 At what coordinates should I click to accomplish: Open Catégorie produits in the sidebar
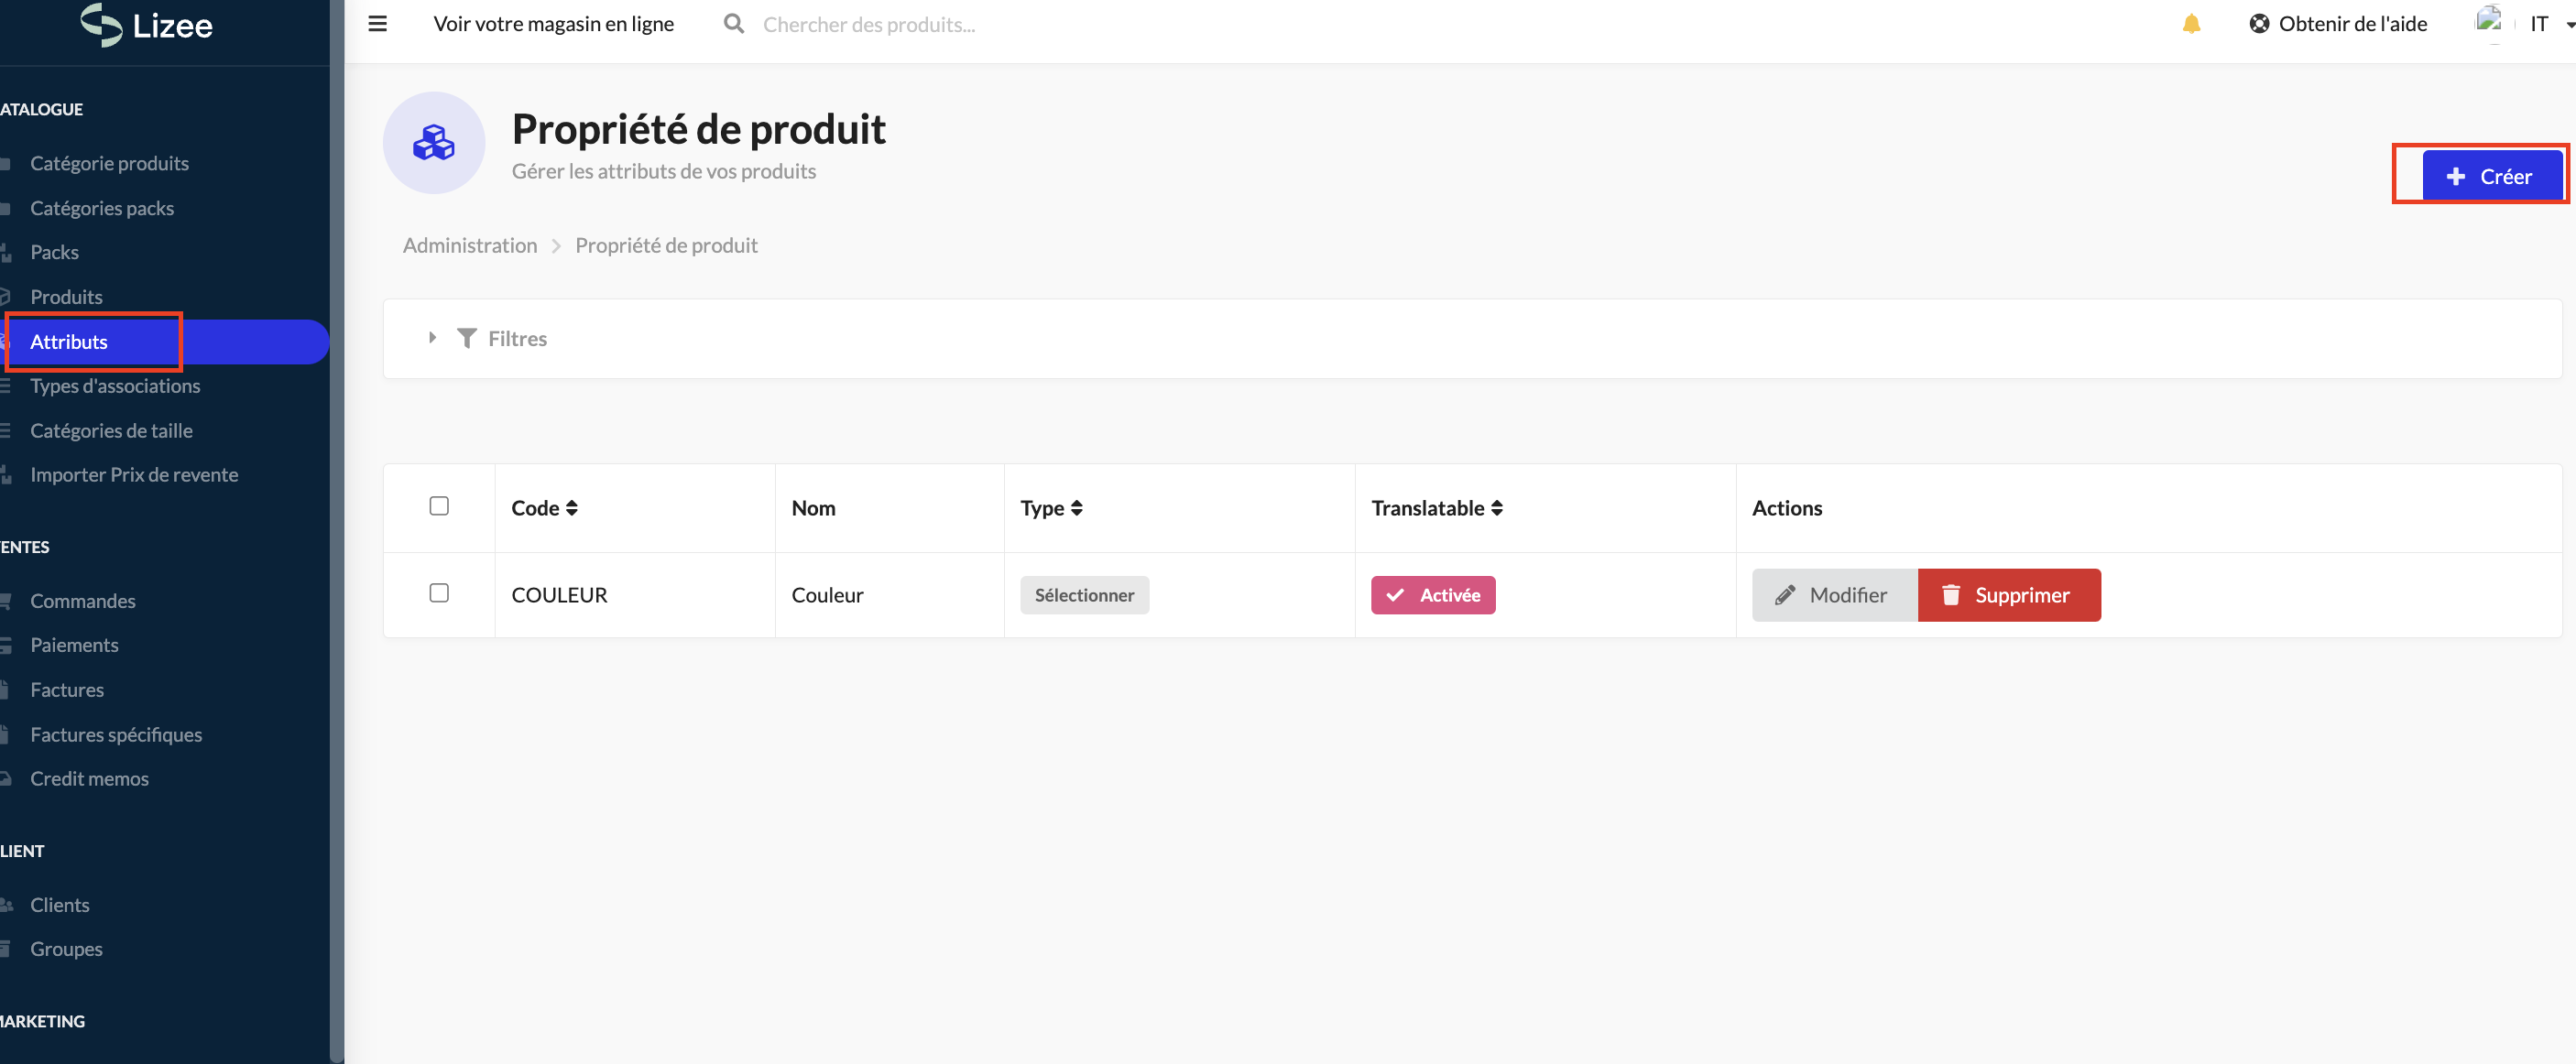[109, 163]
